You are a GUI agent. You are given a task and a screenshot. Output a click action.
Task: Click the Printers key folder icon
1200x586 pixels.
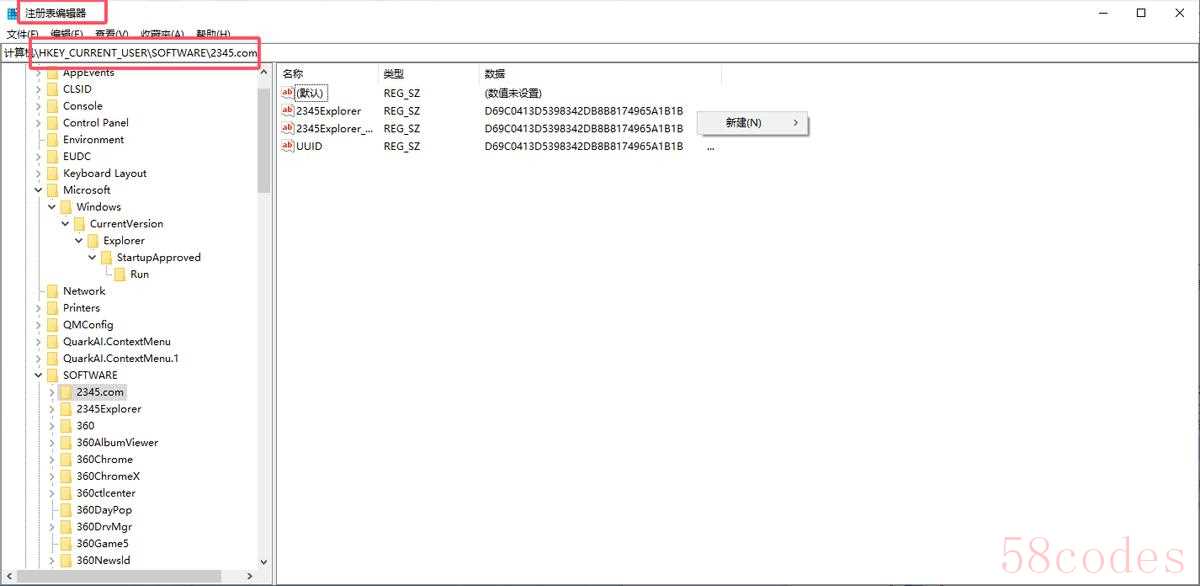[52, 308]
